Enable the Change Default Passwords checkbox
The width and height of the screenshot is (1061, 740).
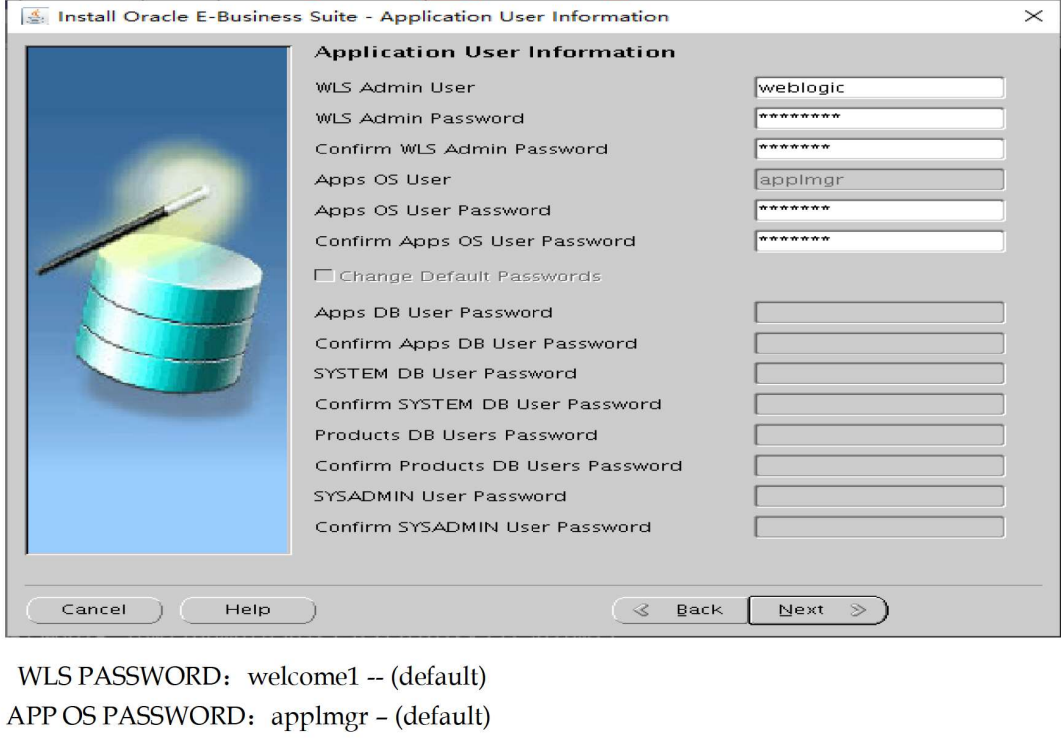pyautogui.click(x=324, y=275)
